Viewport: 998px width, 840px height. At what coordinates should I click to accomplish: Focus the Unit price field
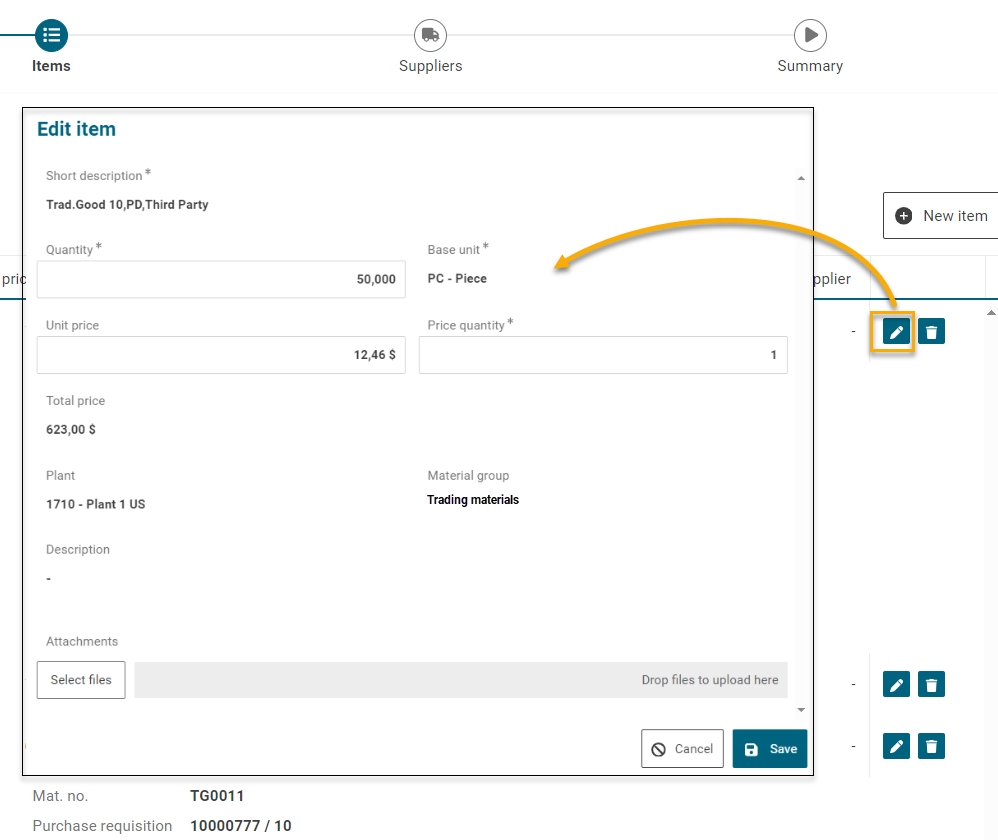point(221,355)
